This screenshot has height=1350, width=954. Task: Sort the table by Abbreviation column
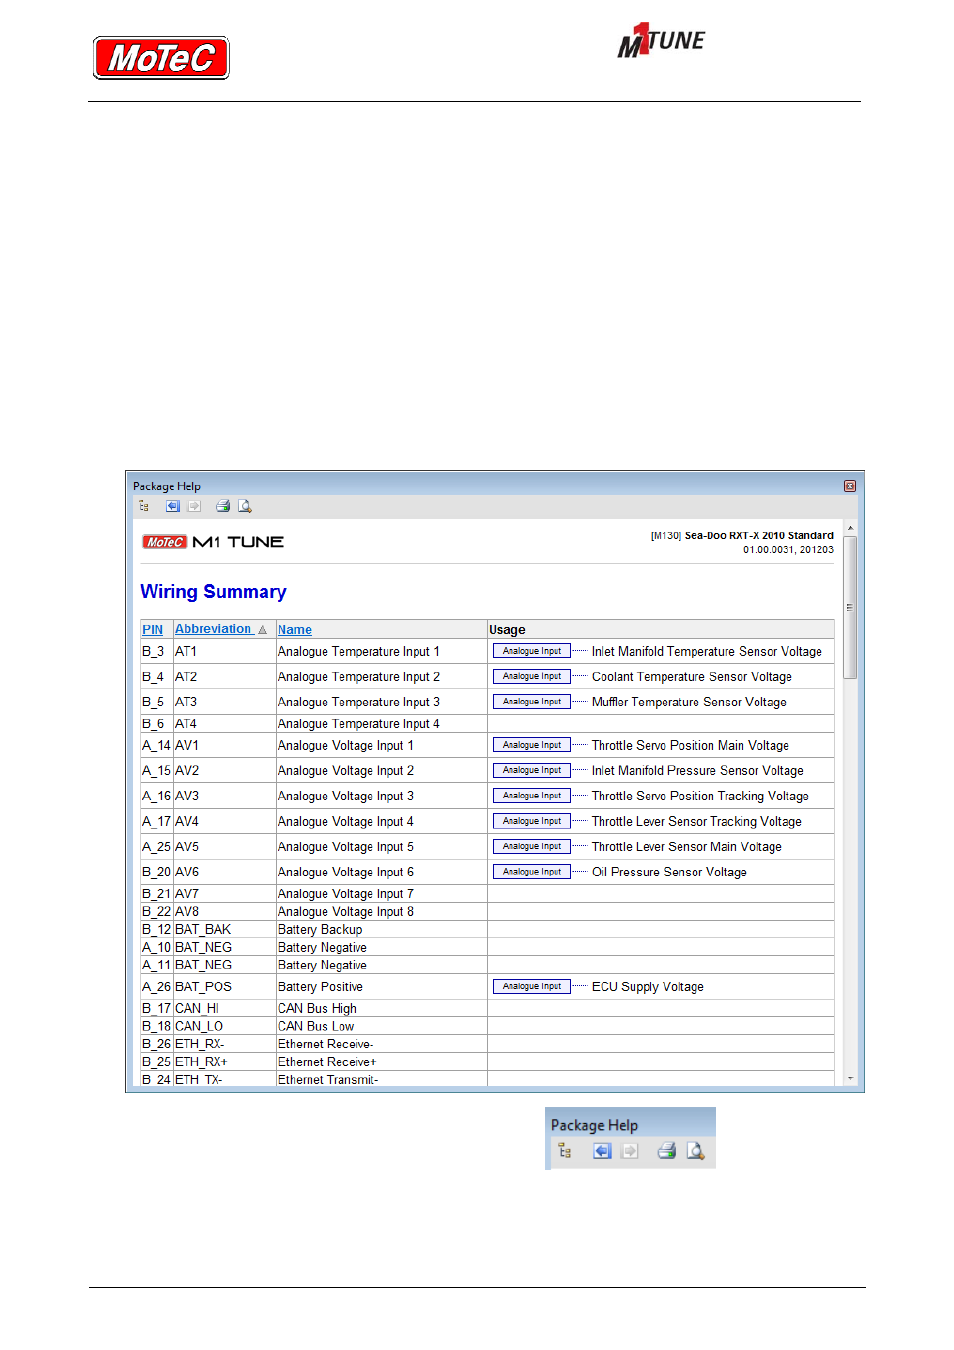pos(213,629)
